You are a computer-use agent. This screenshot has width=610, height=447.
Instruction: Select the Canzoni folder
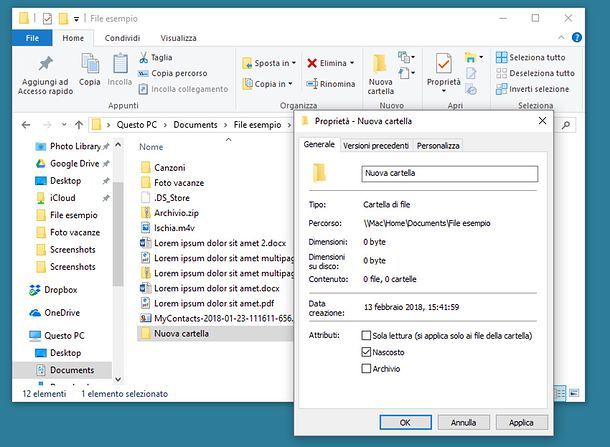coord(163,168)
